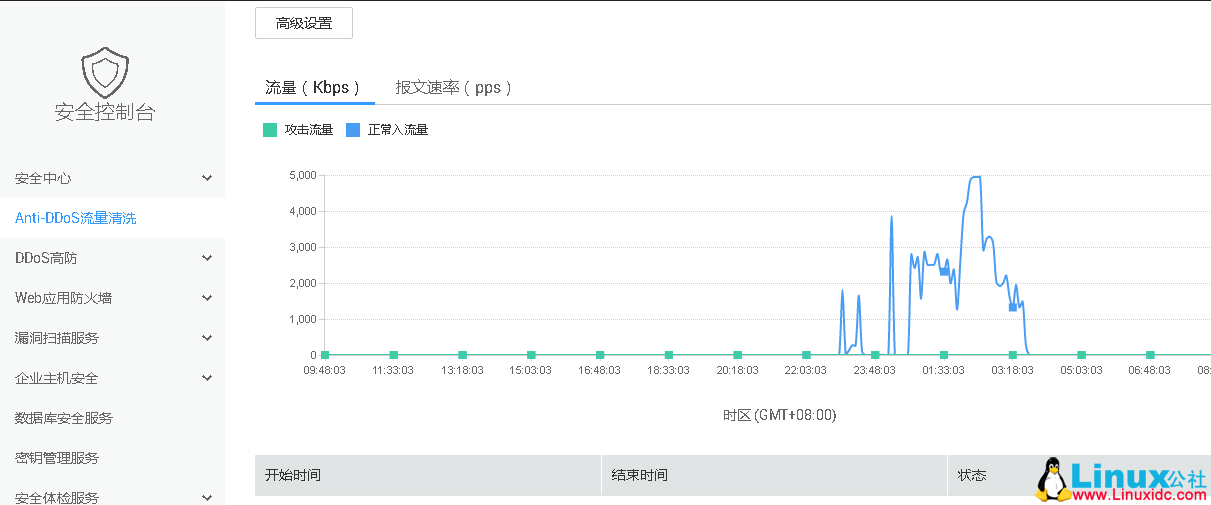Viewport: 1211px width, 505px height.
Task: Click attack traffic marker at 05:03:03
Action: point(1081,355)
